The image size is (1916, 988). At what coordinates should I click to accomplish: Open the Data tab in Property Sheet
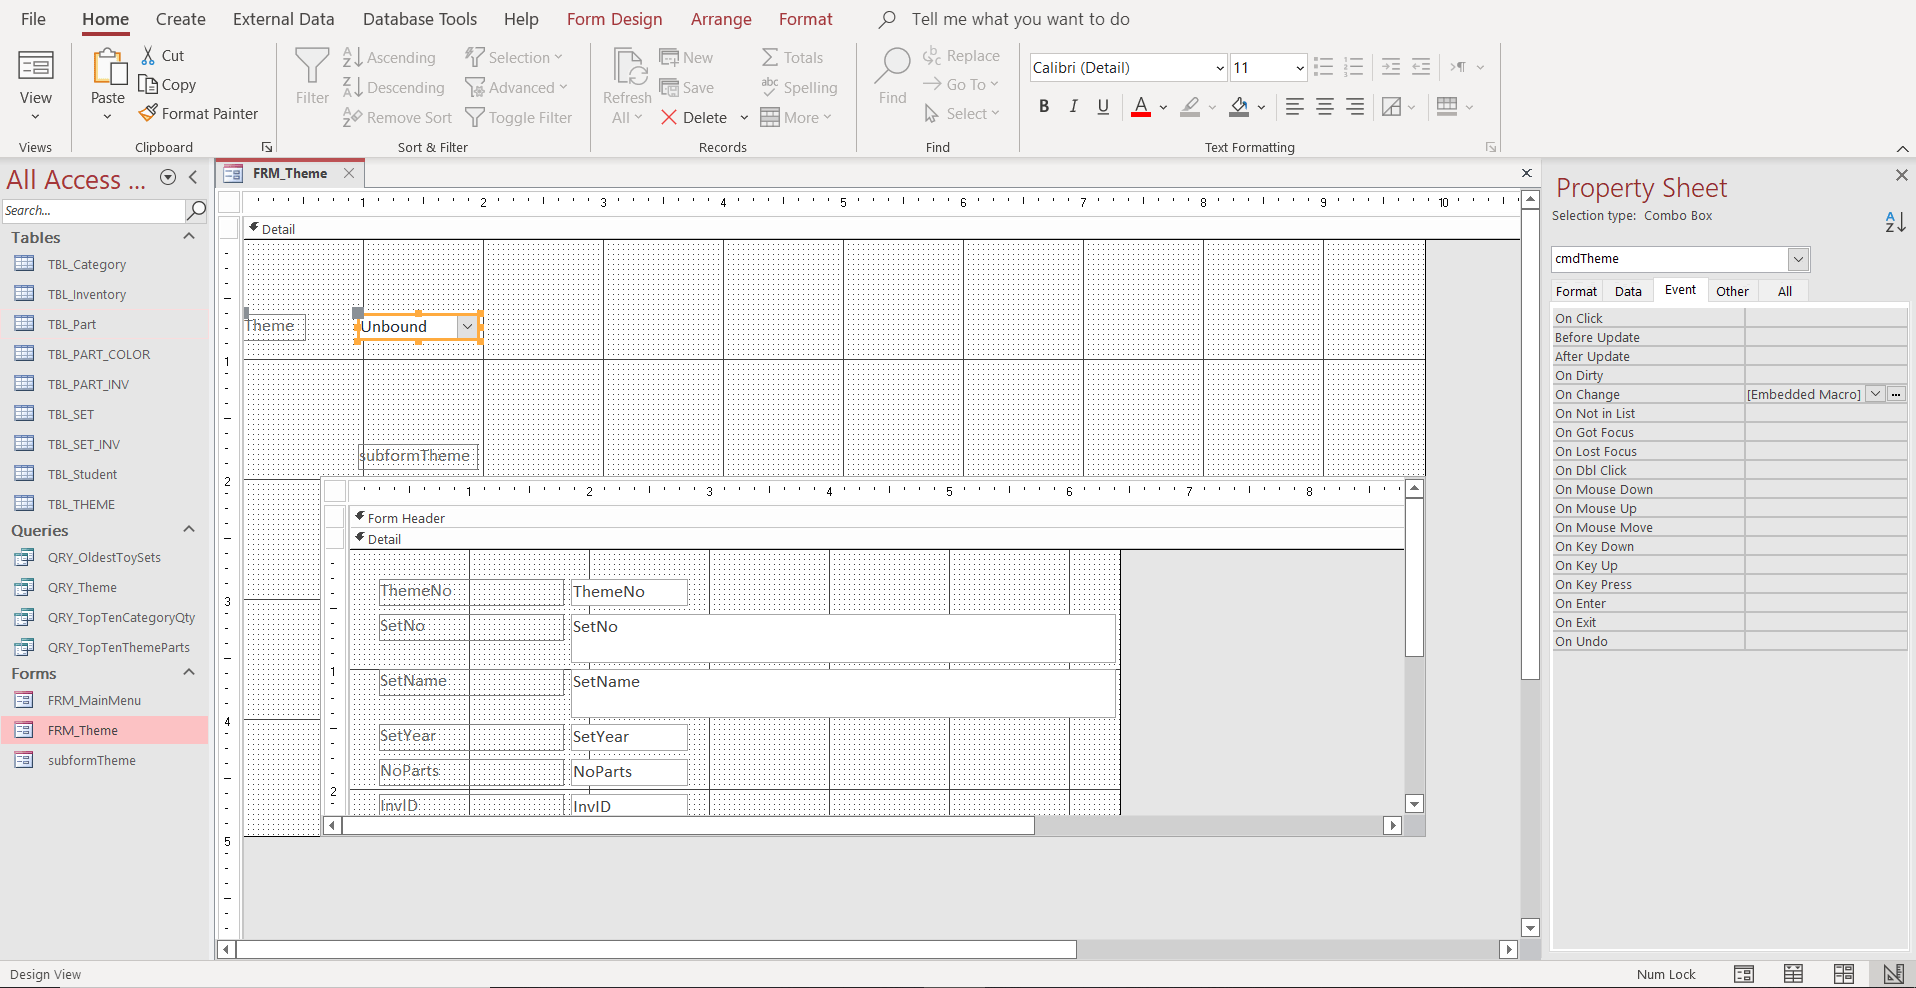tap(1628, 291)
